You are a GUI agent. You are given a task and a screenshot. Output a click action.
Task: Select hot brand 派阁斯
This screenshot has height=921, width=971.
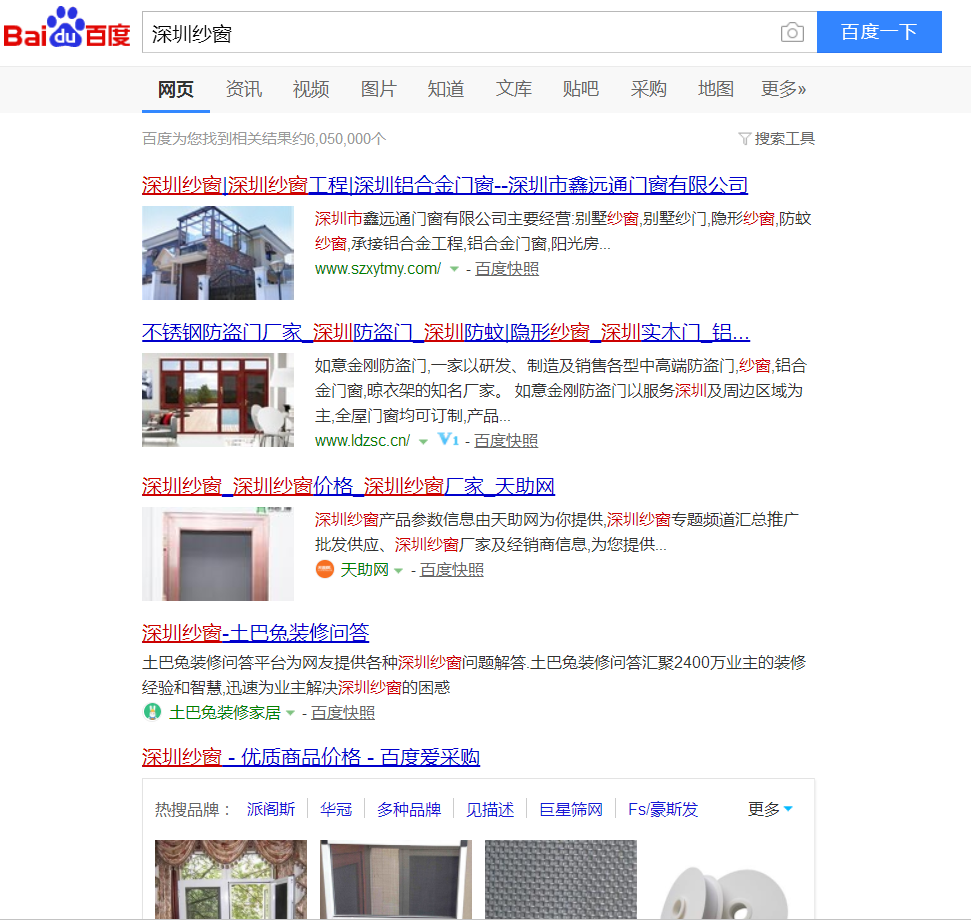tap(271, 810)
